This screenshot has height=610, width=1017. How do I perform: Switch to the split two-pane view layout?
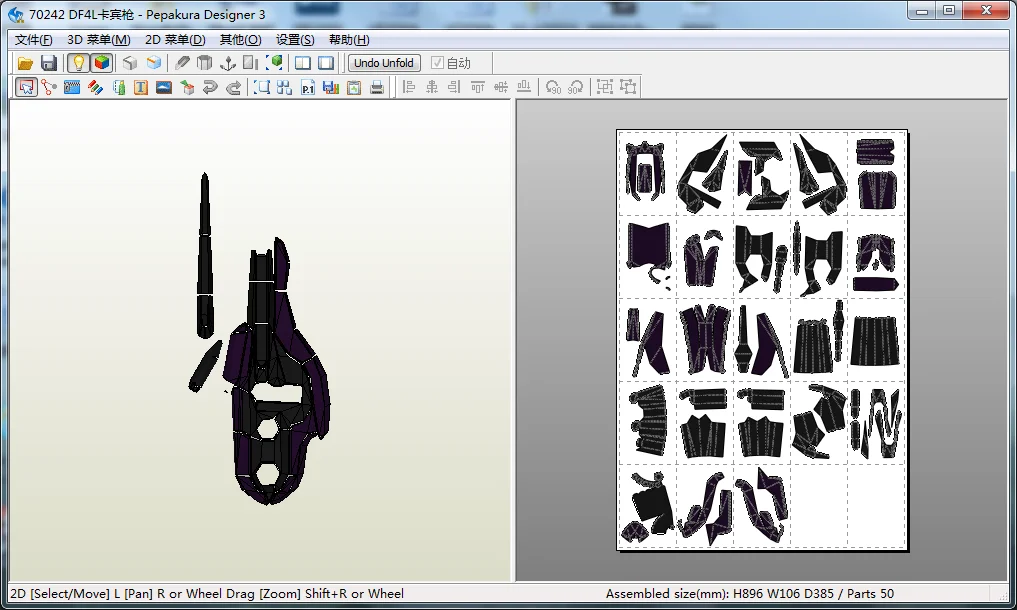point(303,63)
